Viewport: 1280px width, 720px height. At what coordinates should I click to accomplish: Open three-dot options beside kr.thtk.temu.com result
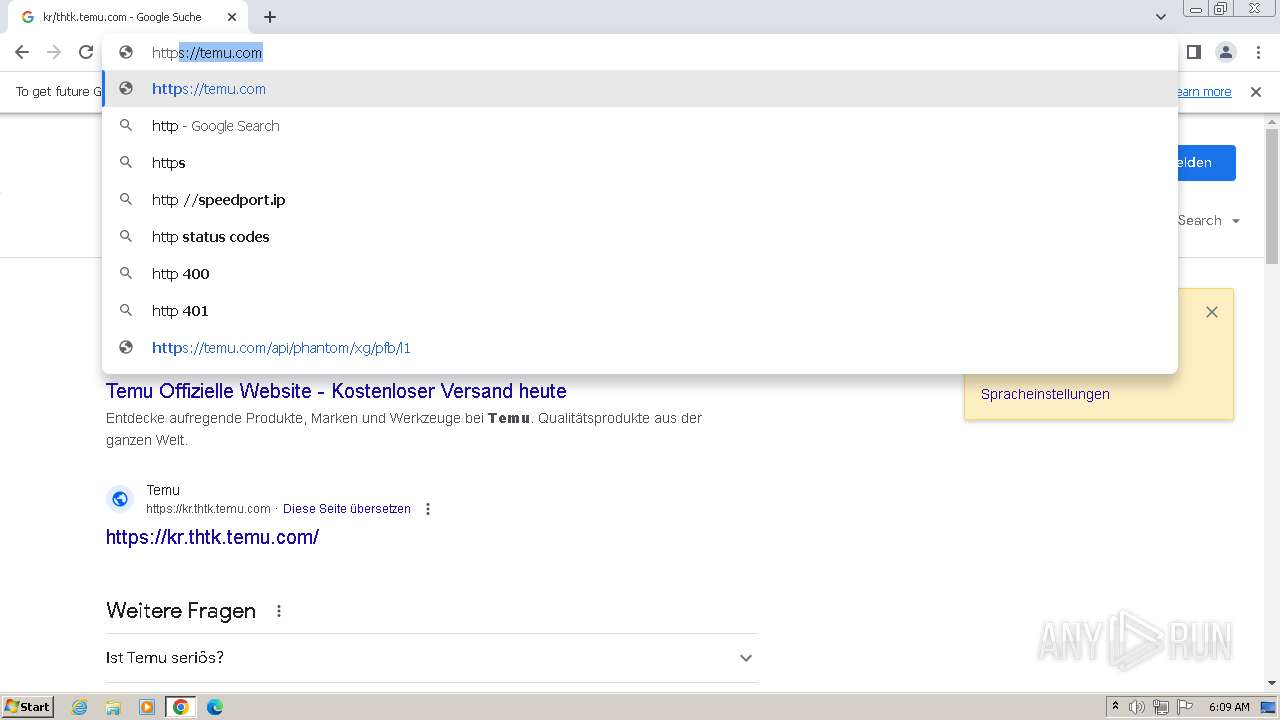coord(428,509)
